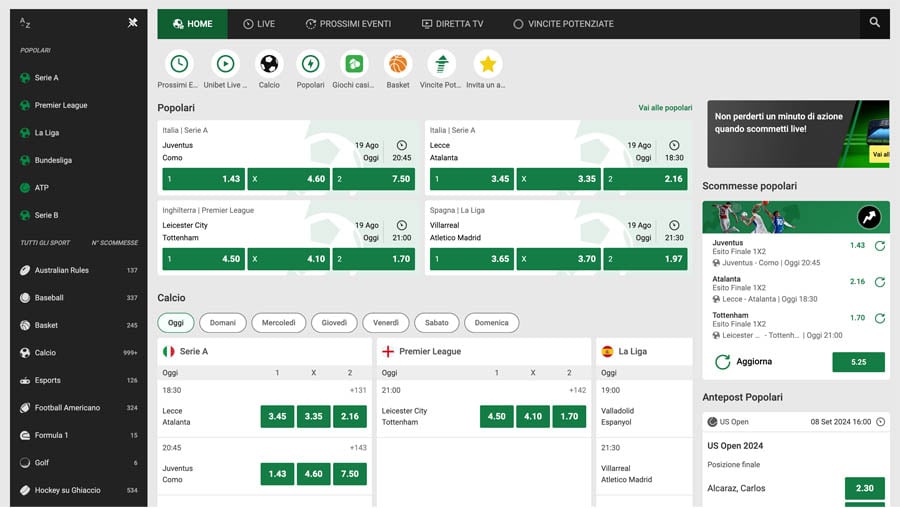Viewport: 900px width, 508px height.
Task: Click clock icon on Lecce-Atalanta card
Action: (674, 145)
